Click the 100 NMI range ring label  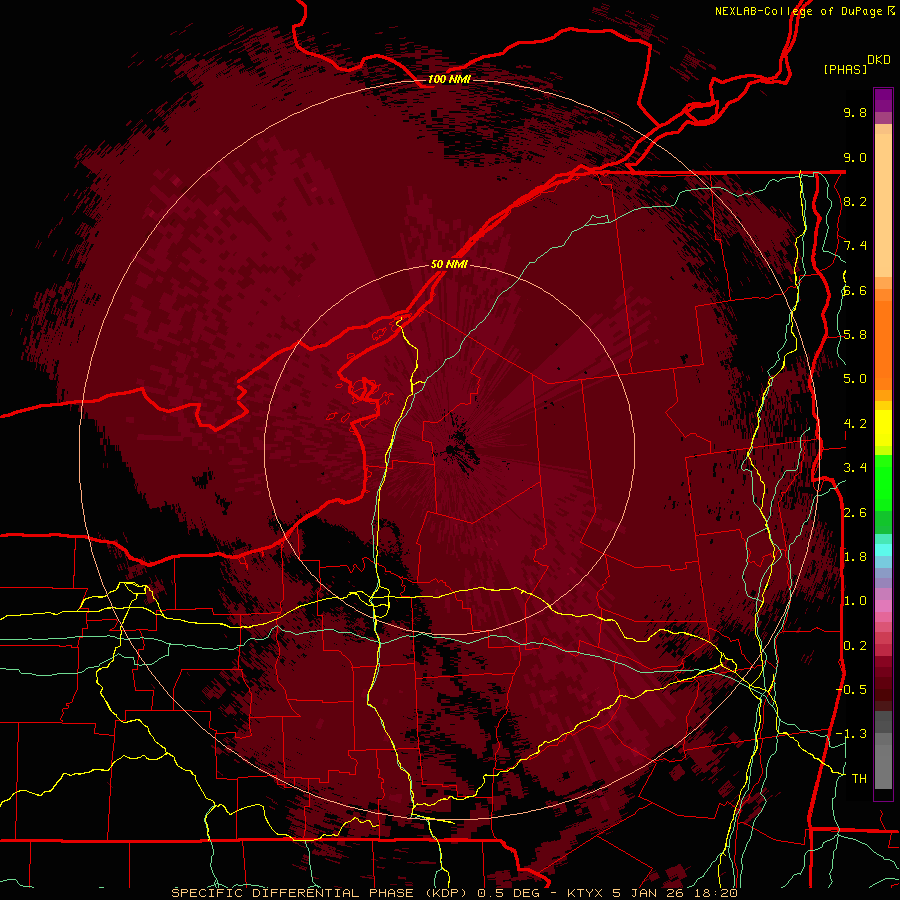pos(449,79)
